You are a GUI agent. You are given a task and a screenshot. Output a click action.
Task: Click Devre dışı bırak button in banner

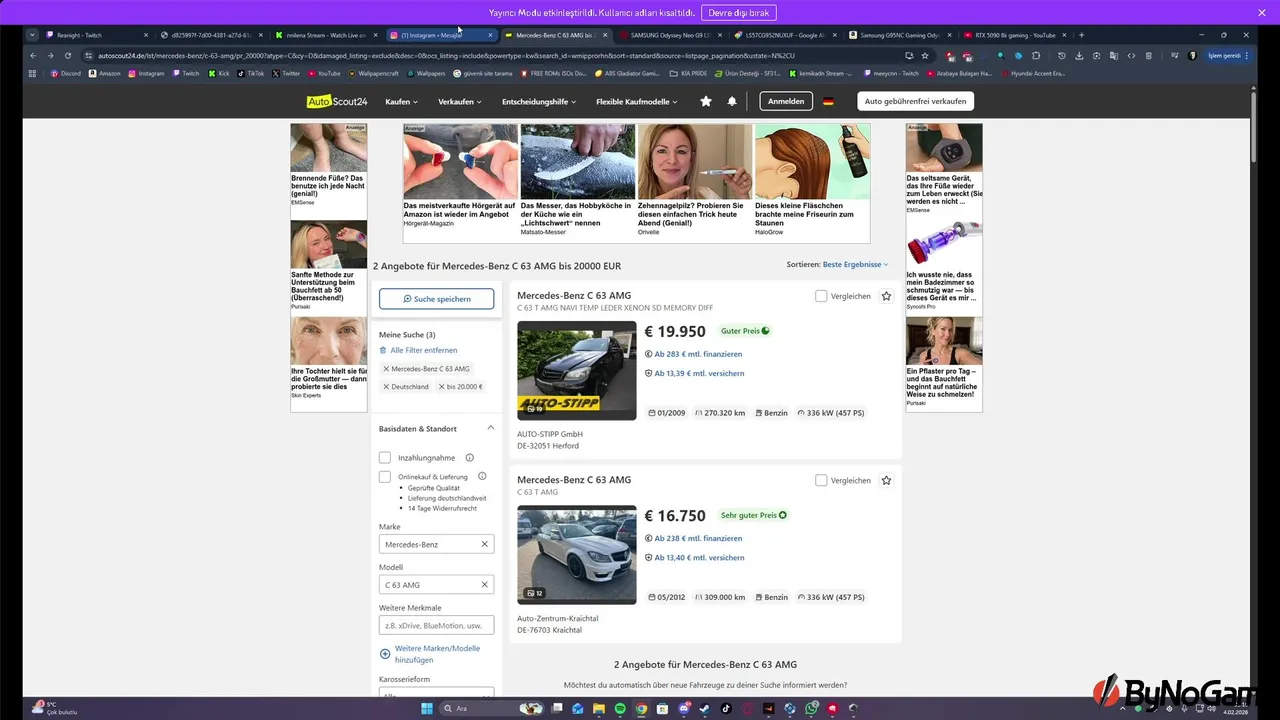tap(739, 13)
